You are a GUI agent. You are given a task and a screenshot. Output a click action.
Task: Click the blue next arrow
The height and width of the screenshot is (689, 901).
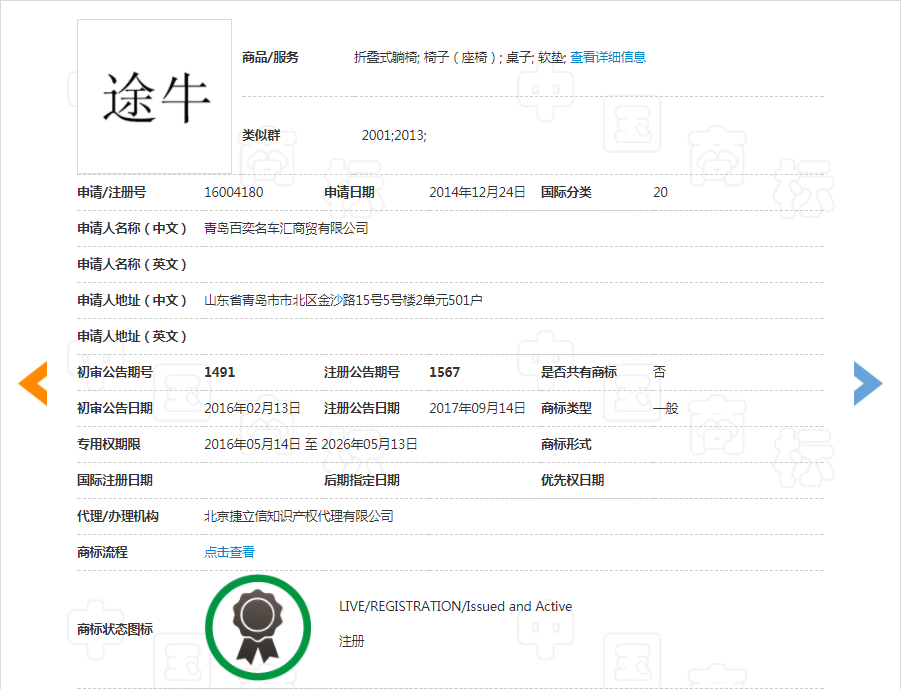(x=866, y=383)
